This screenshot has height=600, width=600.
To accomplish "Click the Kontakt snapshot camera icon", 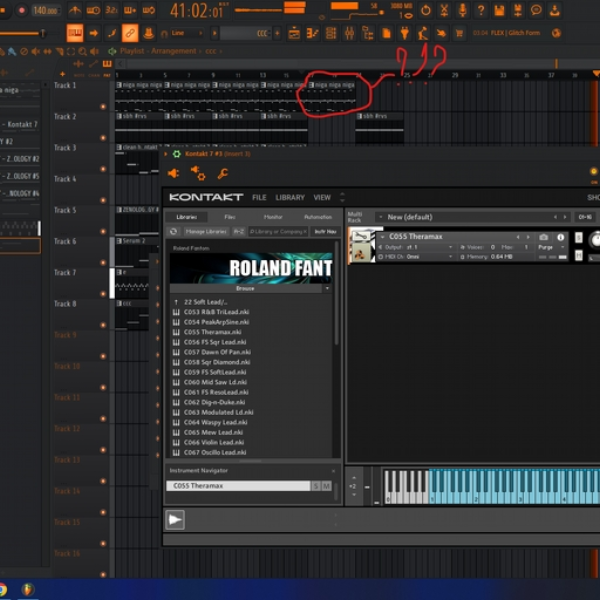I will click(543, 238).
